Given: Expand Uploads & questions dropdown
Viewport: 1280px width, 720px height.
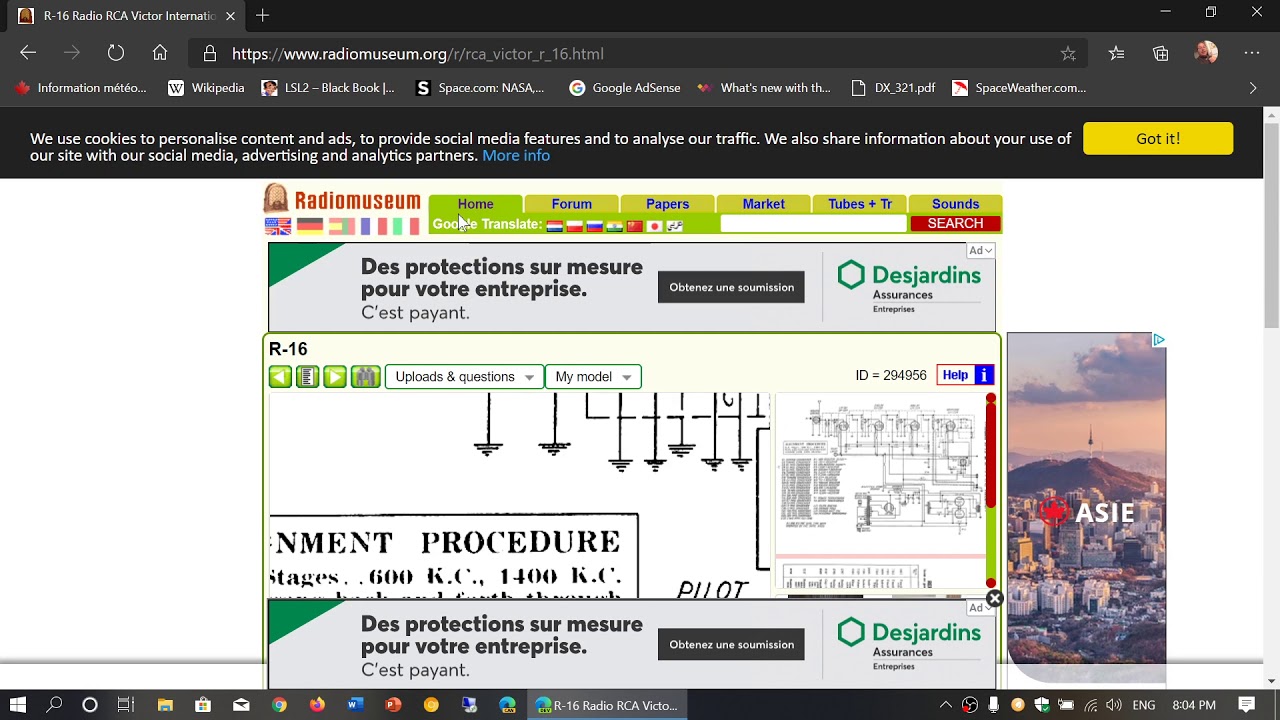Looking at the screenshot, I should pyautogui.click(x=464, y=377).
